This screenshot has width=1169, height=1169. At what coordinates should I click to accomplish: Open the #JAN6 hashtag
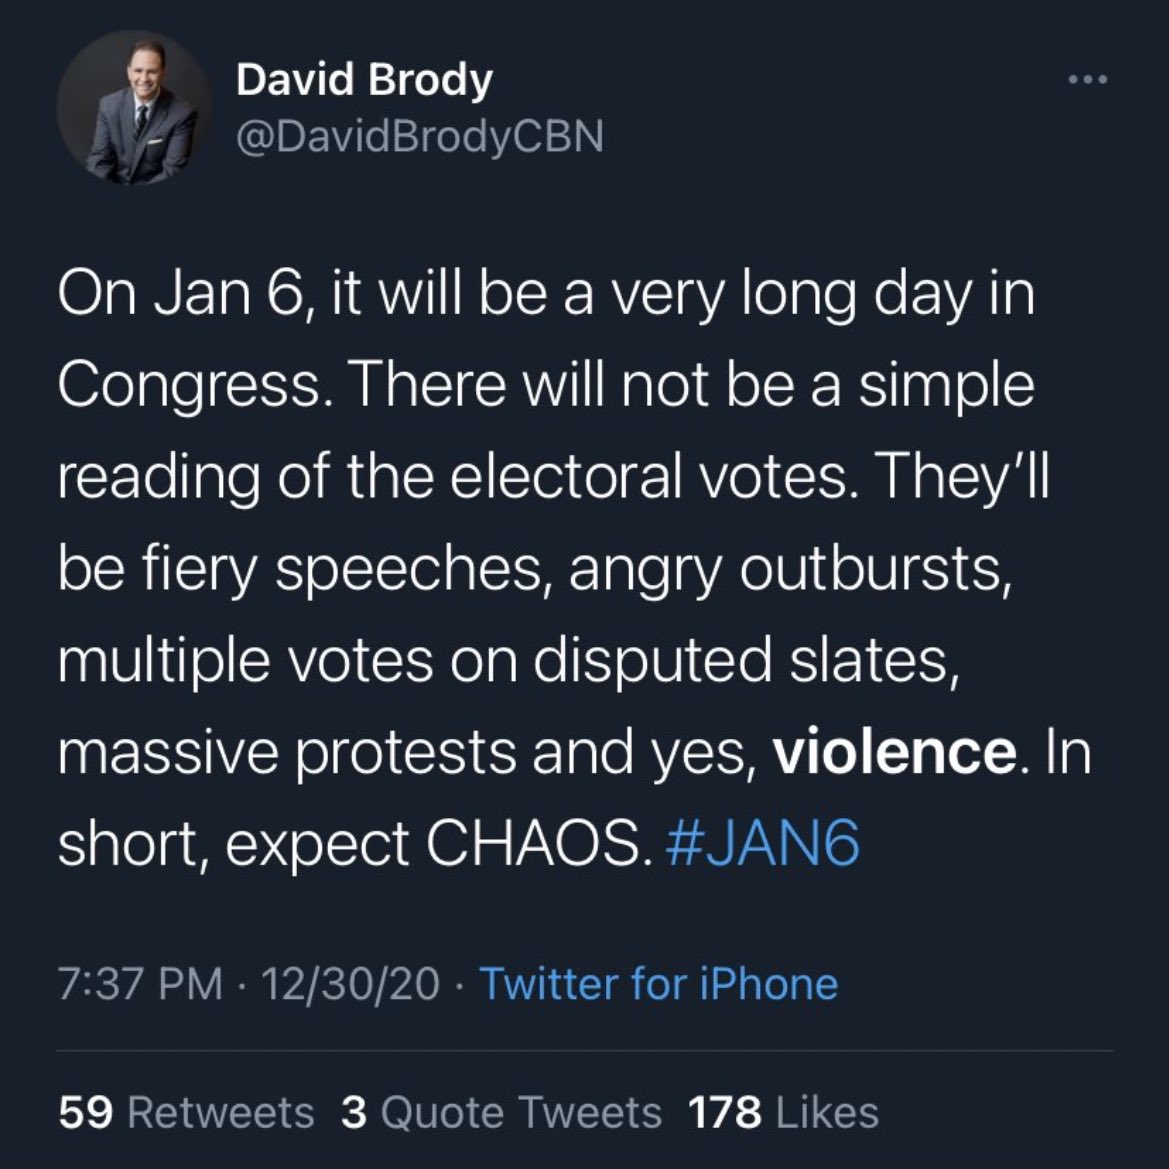[x=761, y=844]
